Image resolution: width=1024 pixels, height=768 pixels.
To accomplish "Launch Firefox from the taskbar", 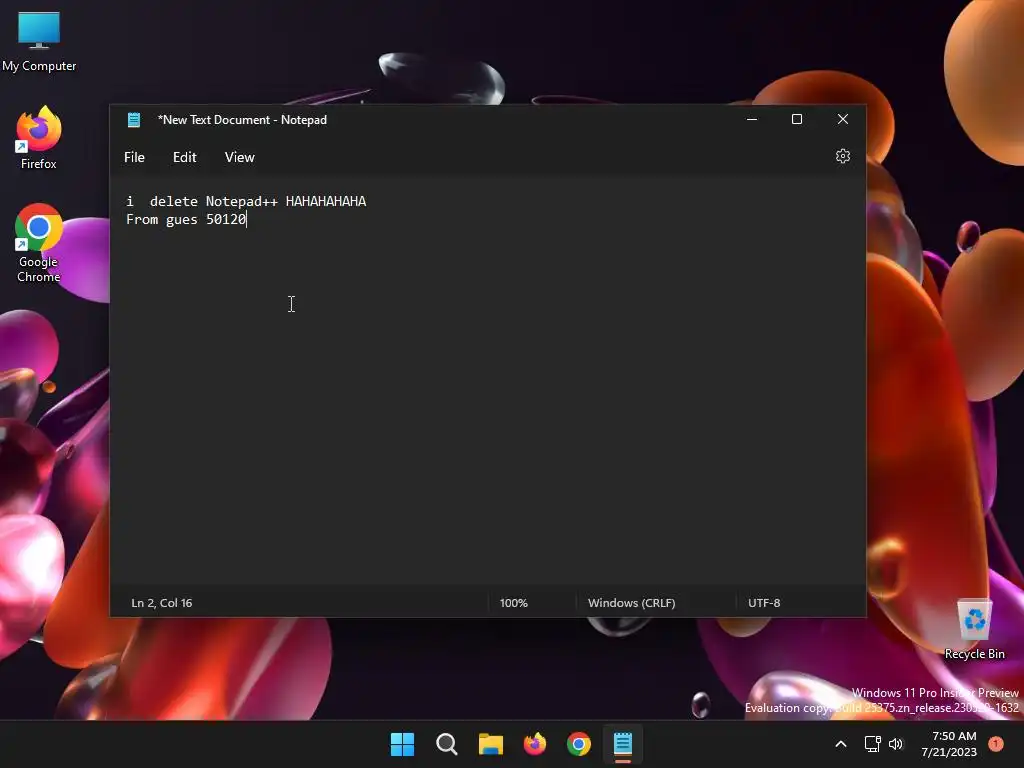I will [x=535, y=744].
